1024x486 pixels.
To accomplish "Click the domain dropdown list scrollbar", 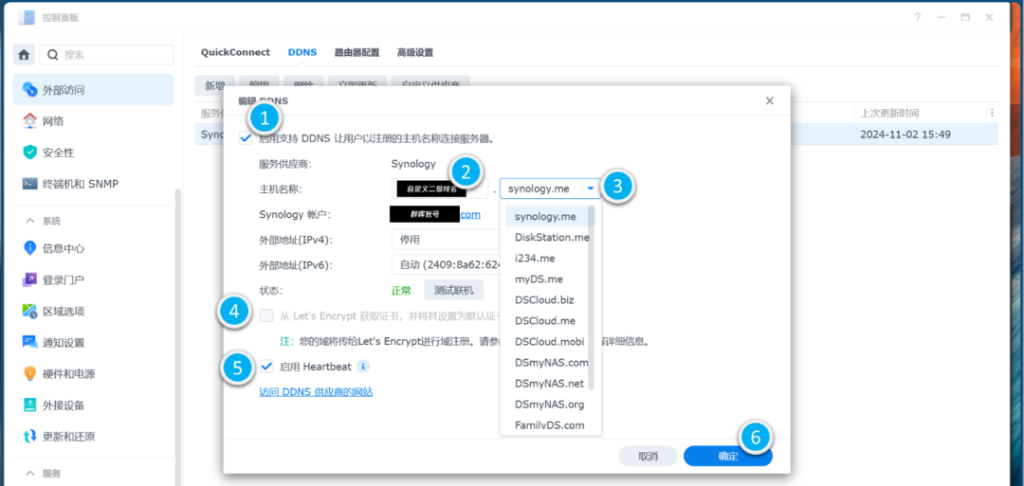I will pos(592,297).
